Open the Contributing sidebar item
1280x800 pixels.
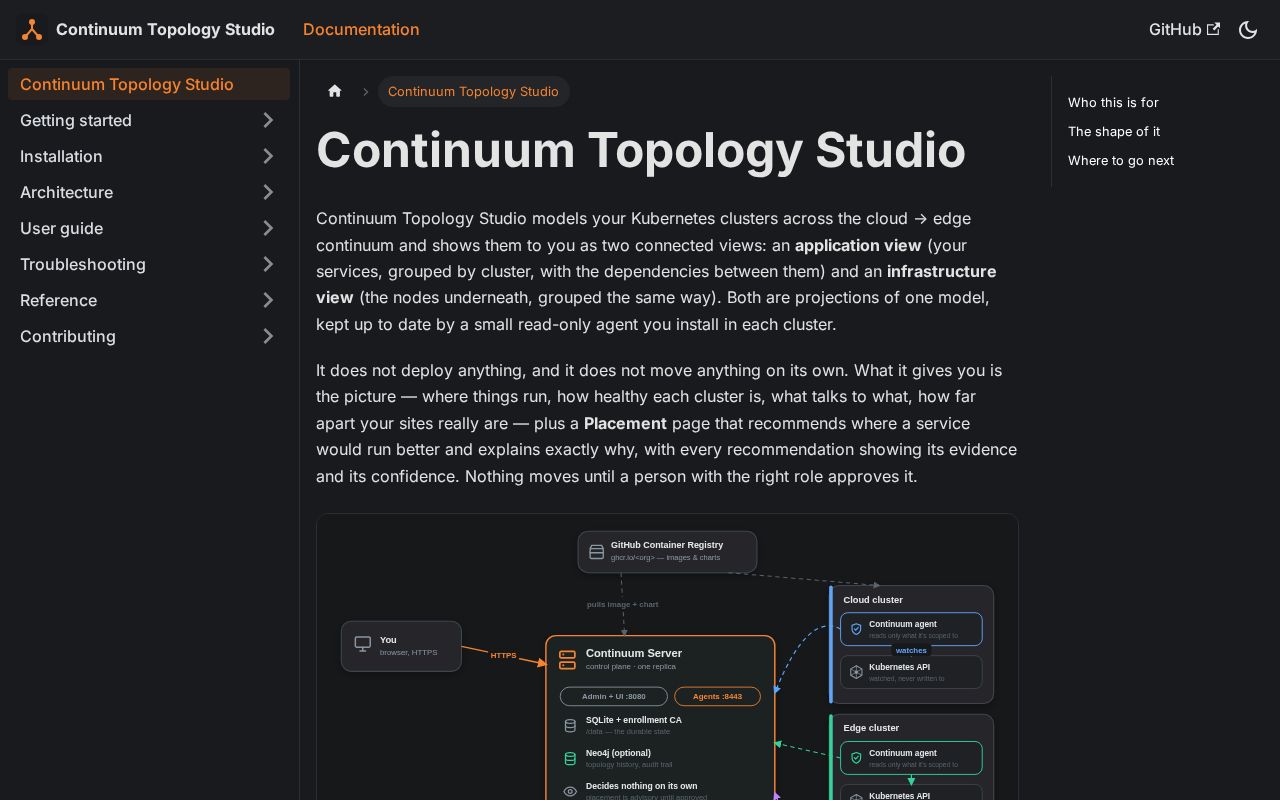click(x=149, y=336)
